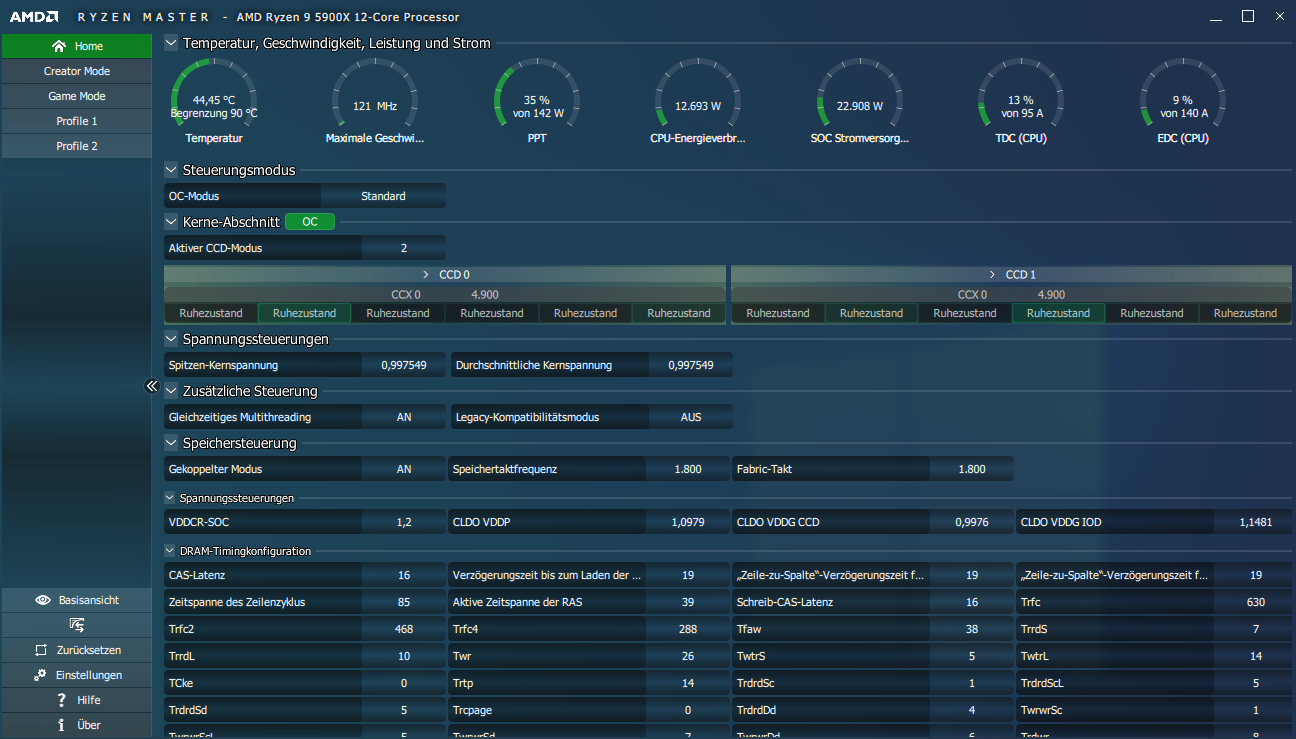The image size is (1296, 739).
Task: Collapse the Speichersteuerung section
Action: click(171, 443)
